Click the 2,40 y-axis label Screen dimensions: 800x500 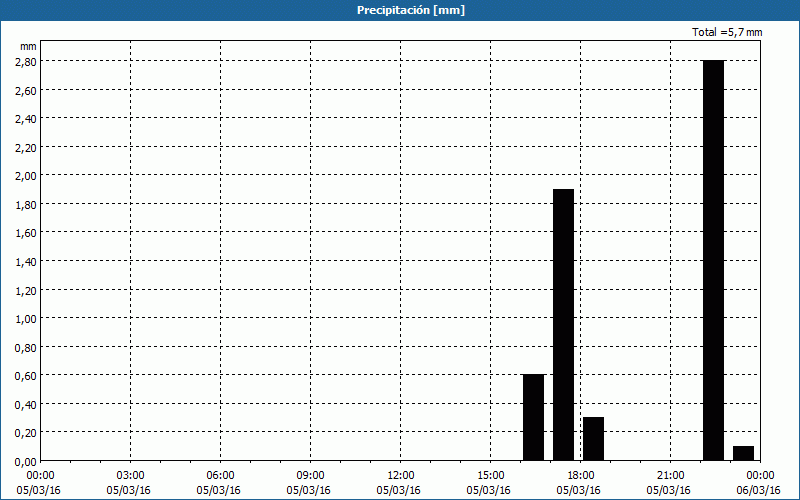(28, 118)
